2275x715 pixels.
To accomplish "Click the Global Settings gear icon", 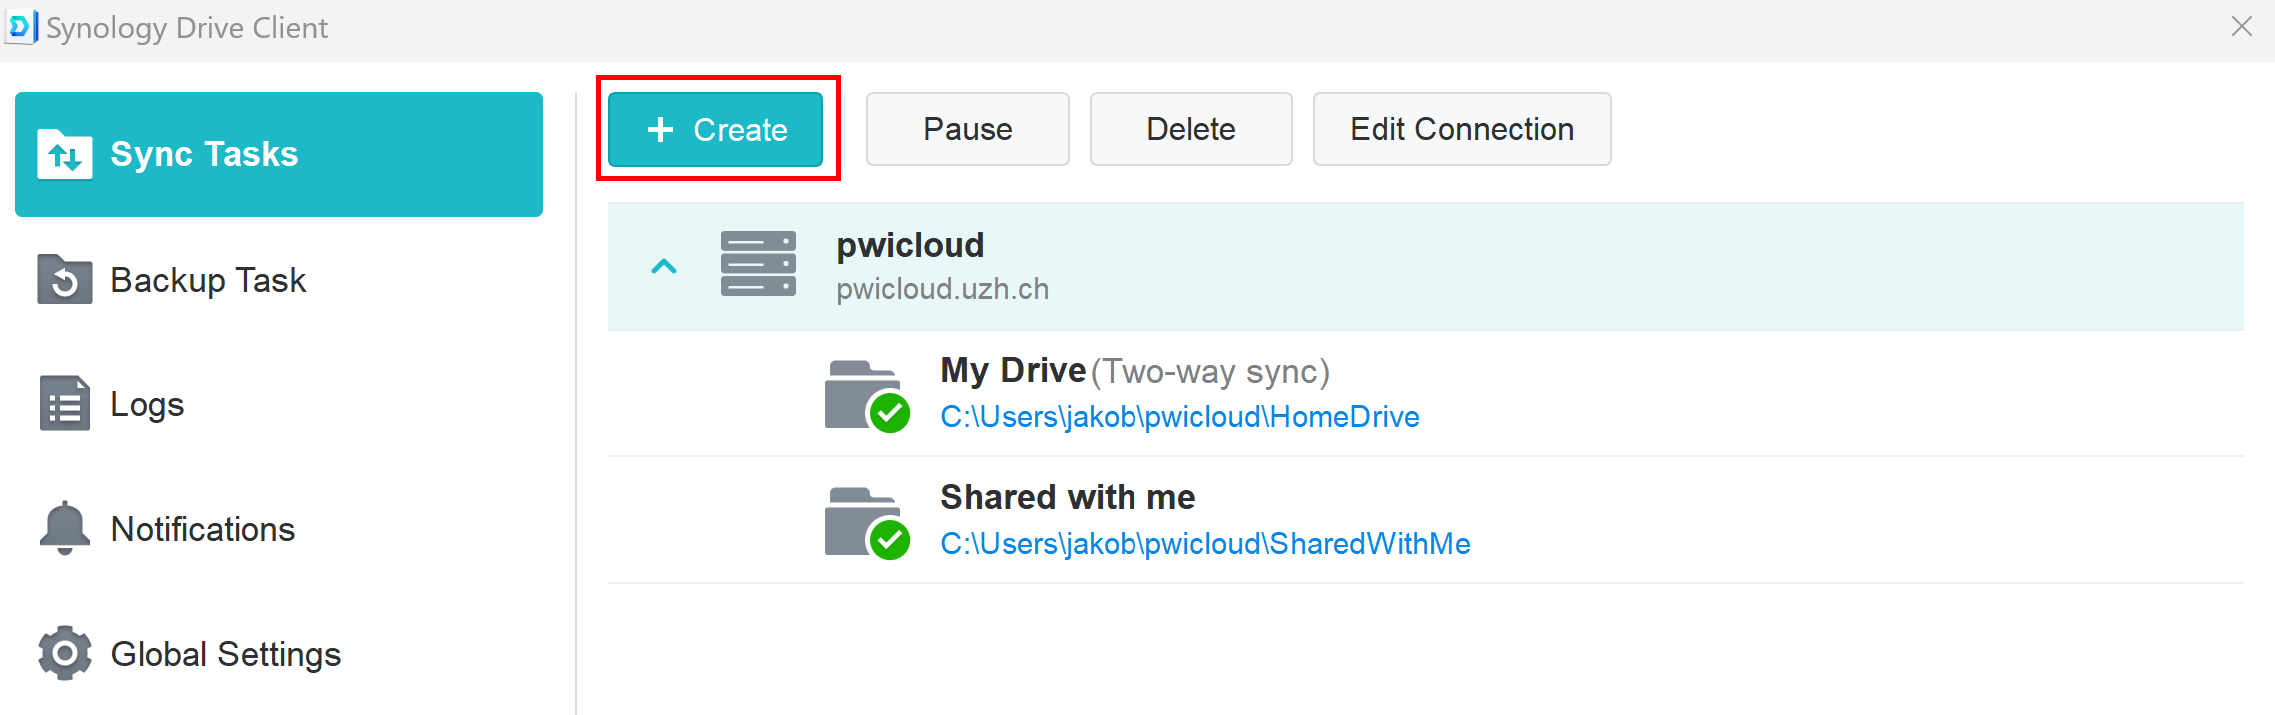I will [x=65, y=653].
